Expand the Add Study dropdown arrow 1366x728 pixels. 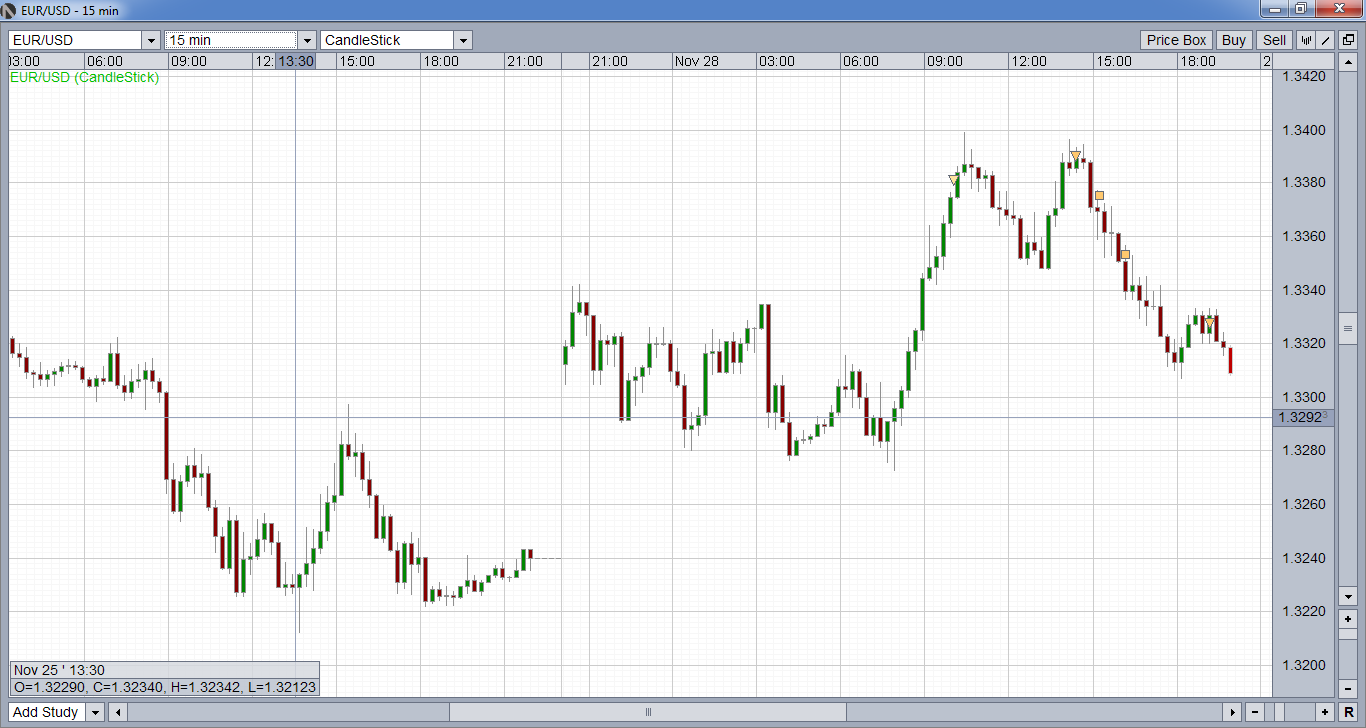pyautogui.click(x=95, y=712)
